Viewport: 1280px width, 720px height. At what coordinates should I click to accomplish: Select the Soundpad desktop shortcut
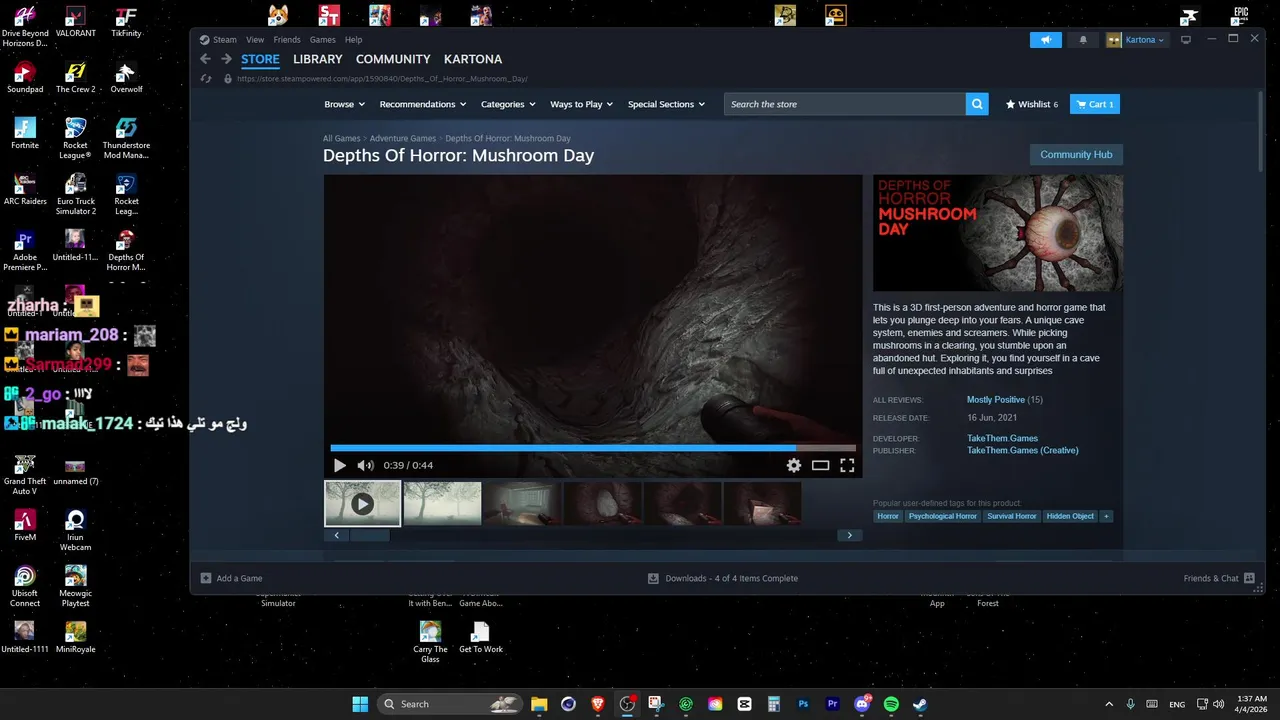[25, 78]
